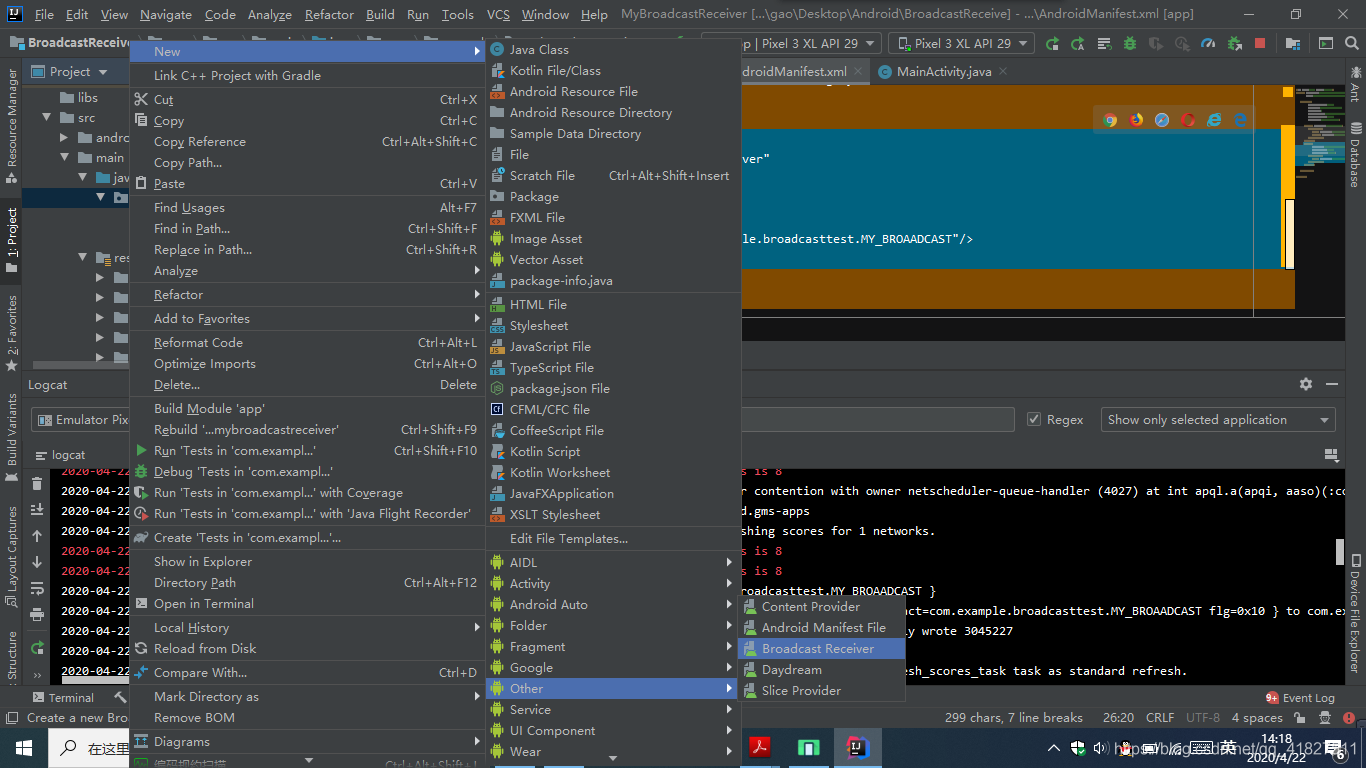Viewport: 1366px width, 768px height.
Task: Open the Terminal tool window tab
Action: coord(63,697)
